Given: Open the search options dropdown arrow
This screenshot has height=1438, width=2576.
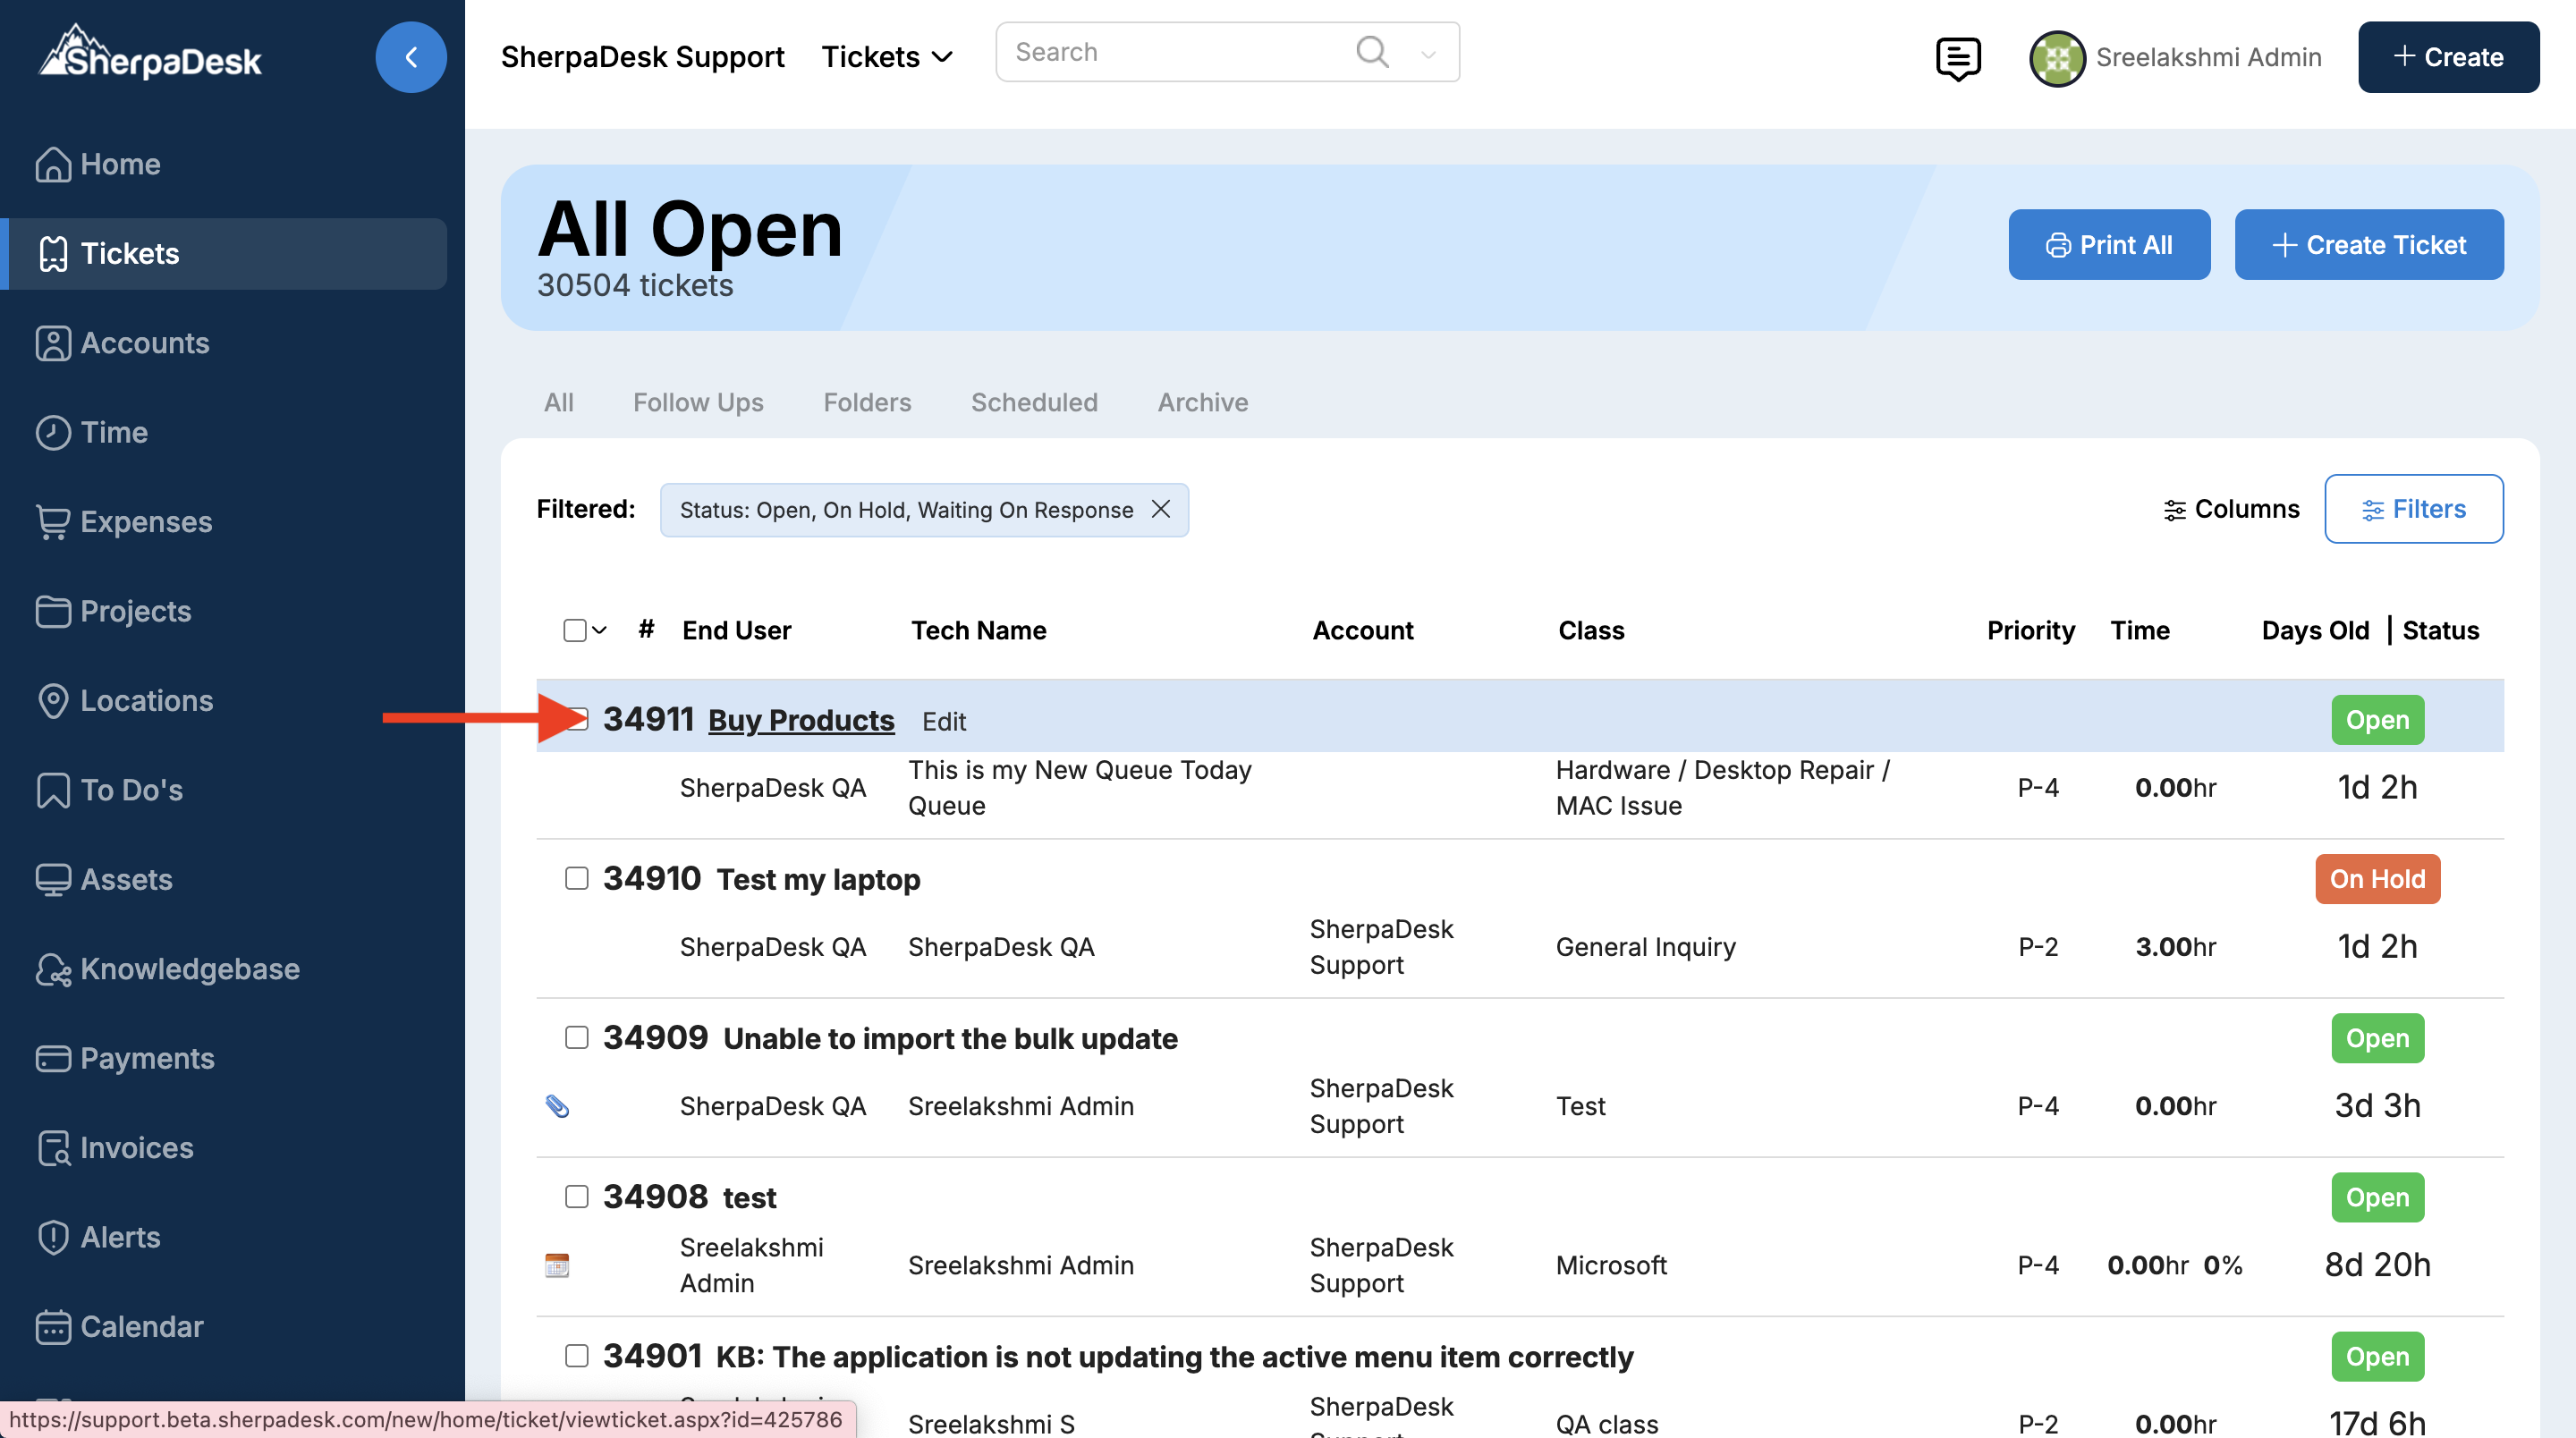Looking at the screenshot, I should tap(1428, 54).
